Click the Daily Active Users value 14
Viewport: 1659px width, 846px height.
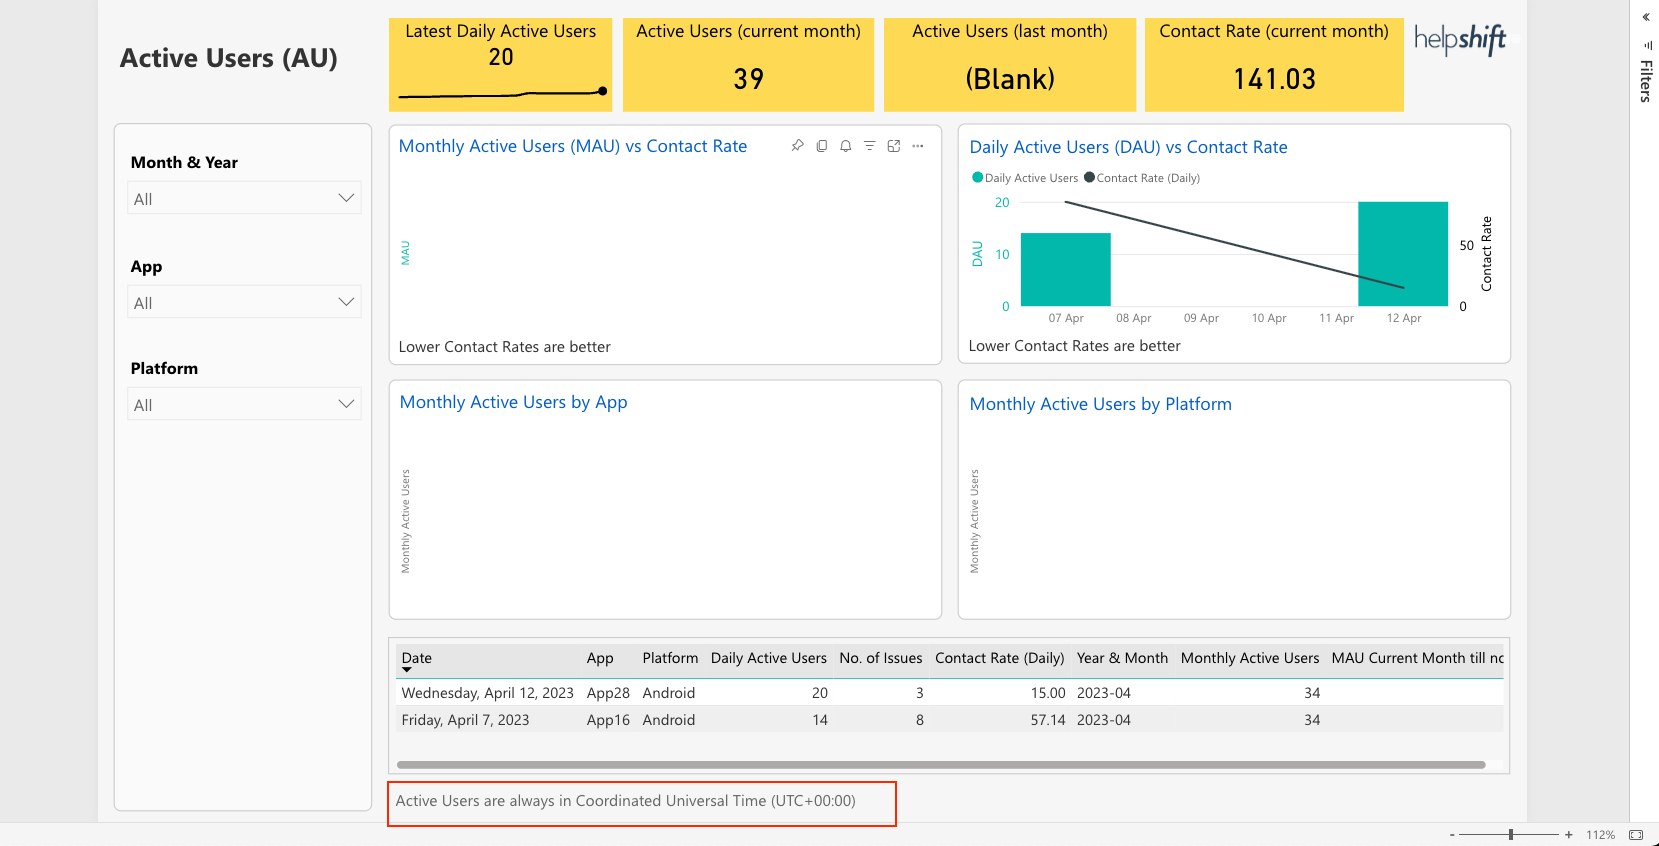820,720
